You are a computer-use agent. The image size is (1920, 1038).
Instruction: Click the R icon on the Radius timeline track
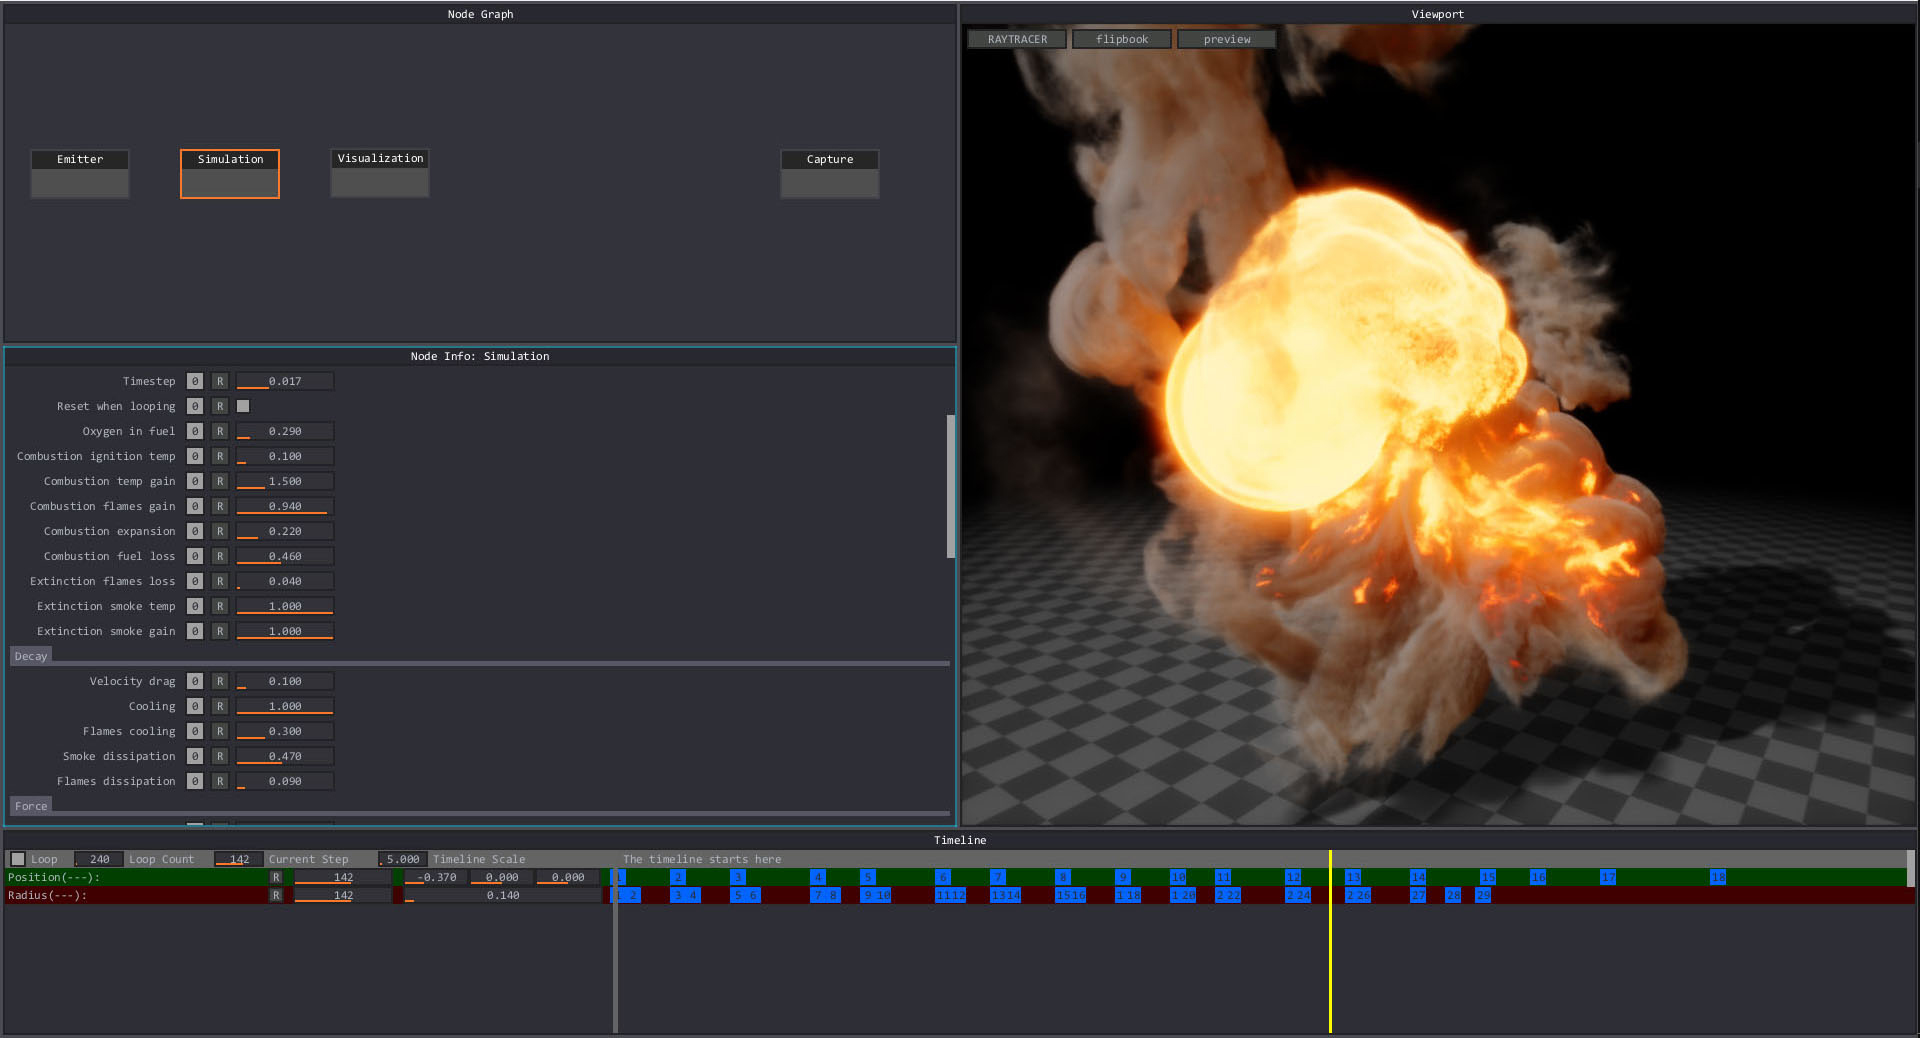(x=276, y=895)
